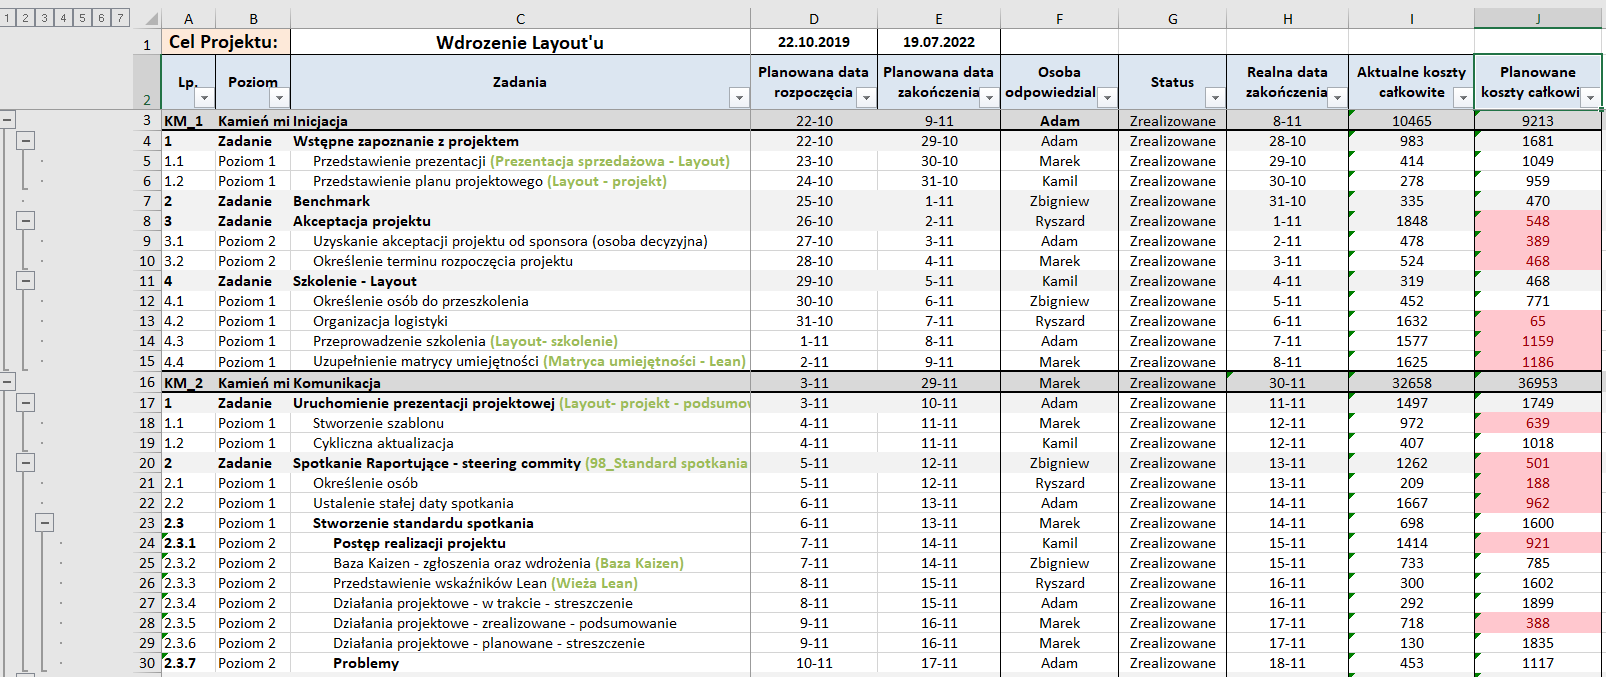Click green text Prezentacja sprzedażowa - Layout
1606x677 pixels.
pyautogui.click(x=609, y=161)
